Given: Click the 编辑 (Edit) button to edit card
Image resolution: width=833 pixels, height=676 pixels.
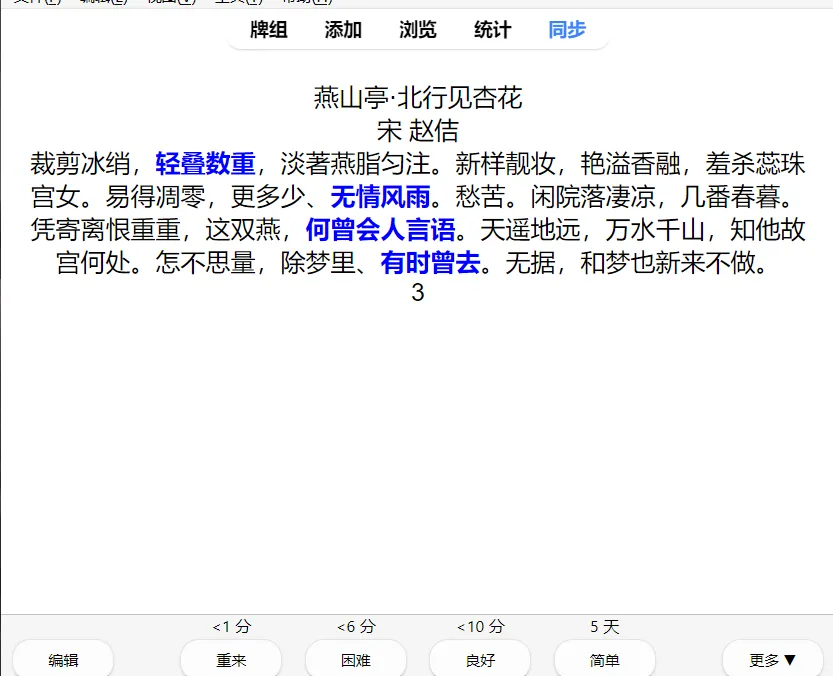Looking at the screenshot, I should [x=63, y=661].
